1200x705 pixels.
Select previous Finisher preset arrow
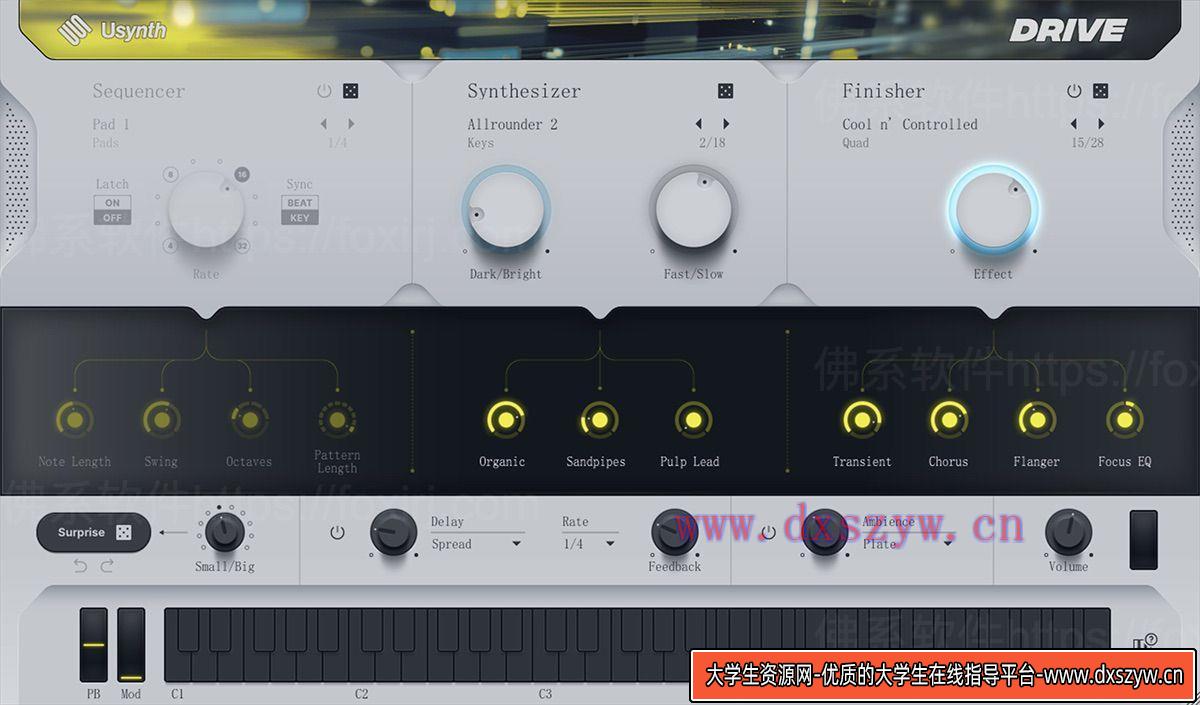point(1074,124)
